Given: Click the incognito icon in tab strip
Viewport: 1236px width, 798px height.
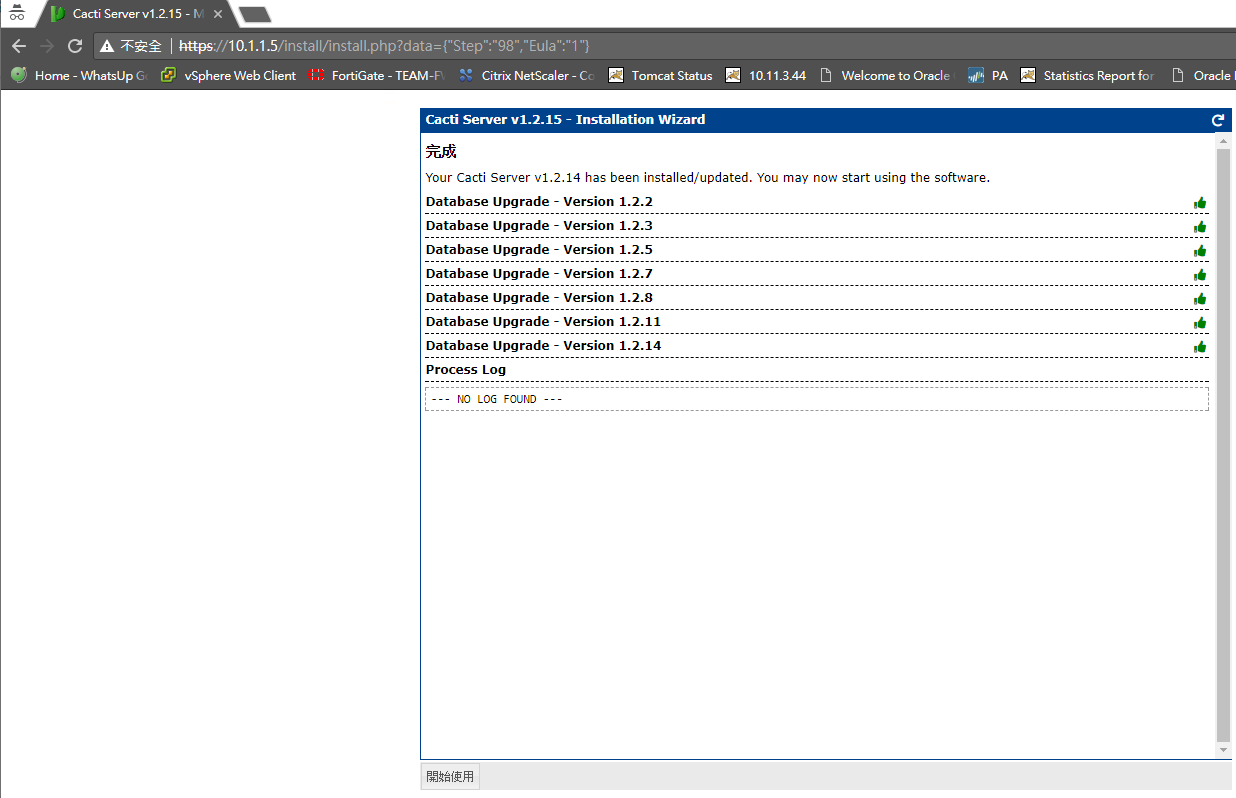Looking at the screenshot, I should pyautogui.click(x=17, y=13).
